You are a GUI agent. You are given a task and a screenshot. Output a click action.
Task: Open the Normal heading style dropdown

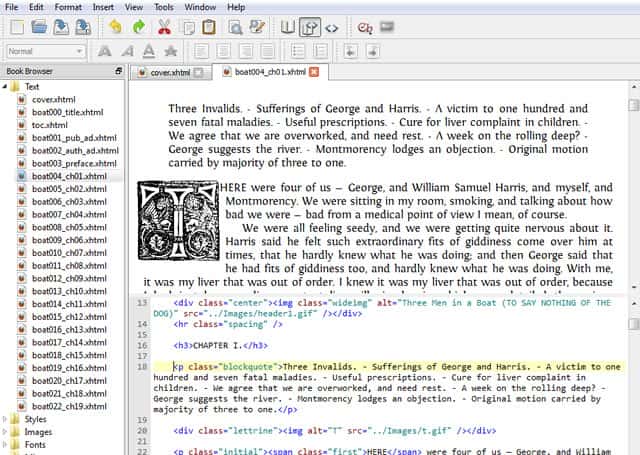pyautogui.click(x=46, y=51)
